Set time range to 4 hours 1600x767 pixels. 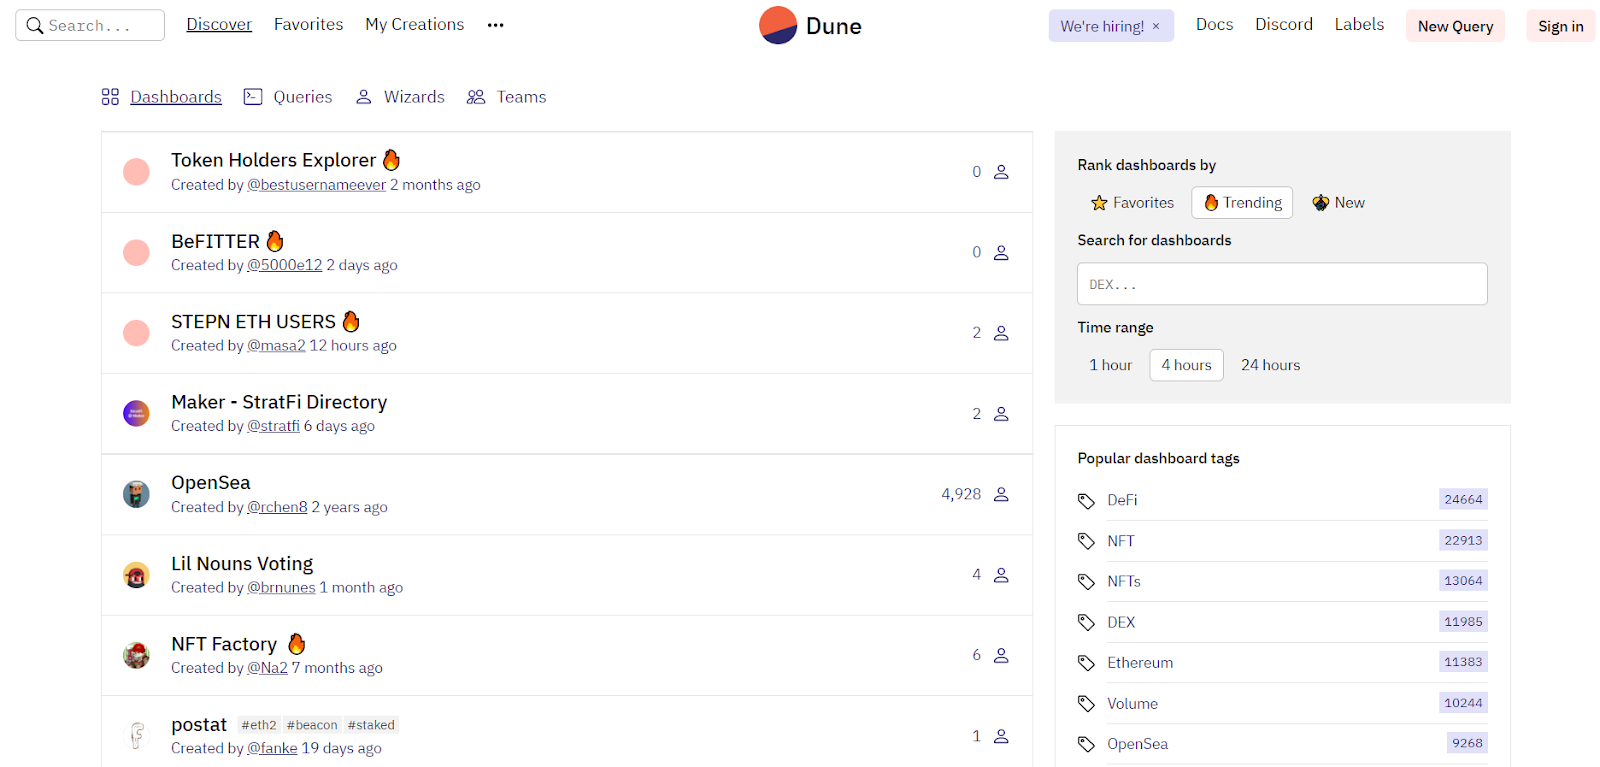coord(1186,365)
